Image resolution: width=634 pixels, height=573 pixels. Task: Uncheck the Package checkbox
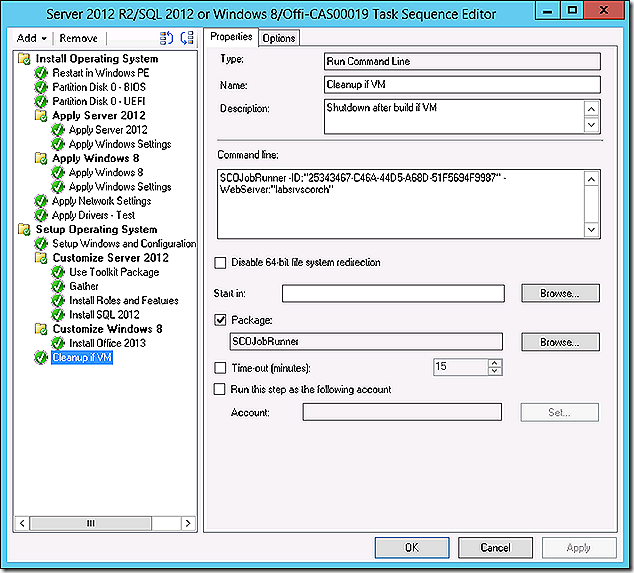pos(220,320)
